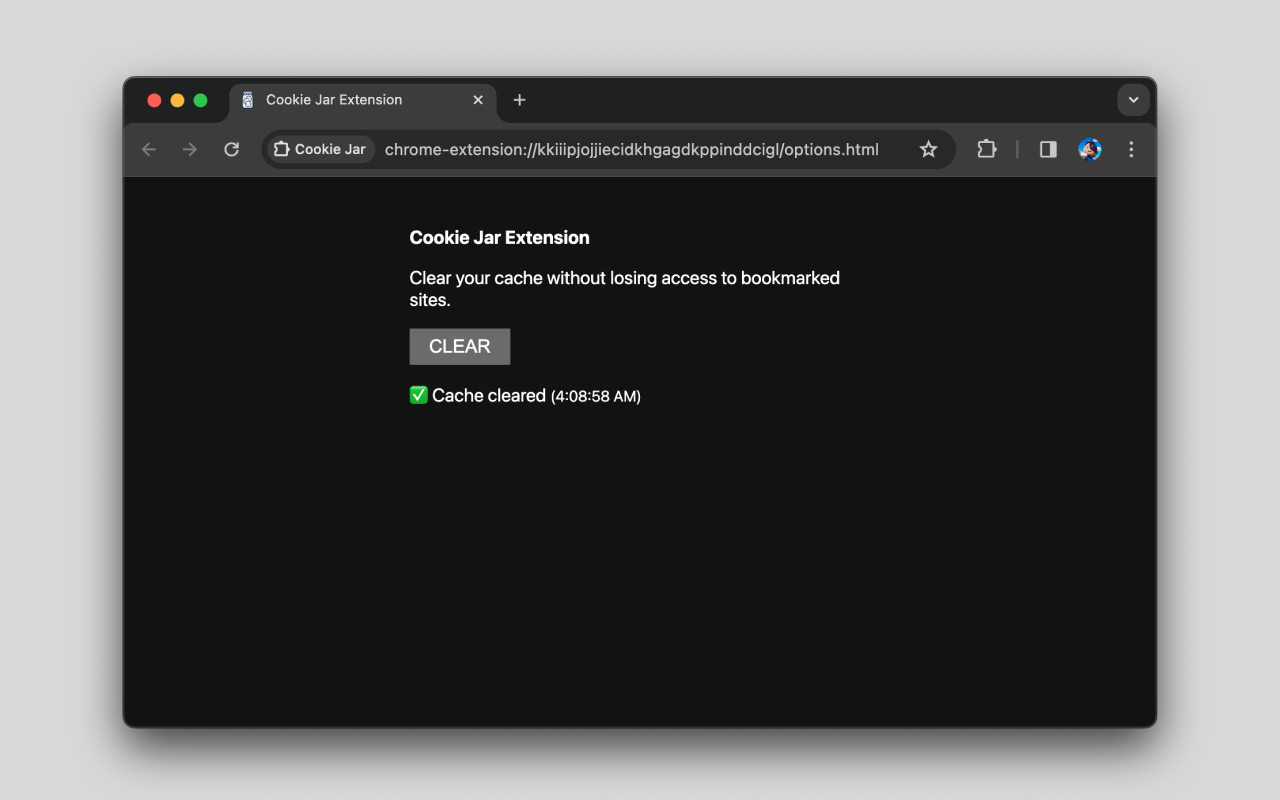Close the Cookie Jar Extension tab
Viewport: 1280px width, 800px height.
tap(478, 100)
